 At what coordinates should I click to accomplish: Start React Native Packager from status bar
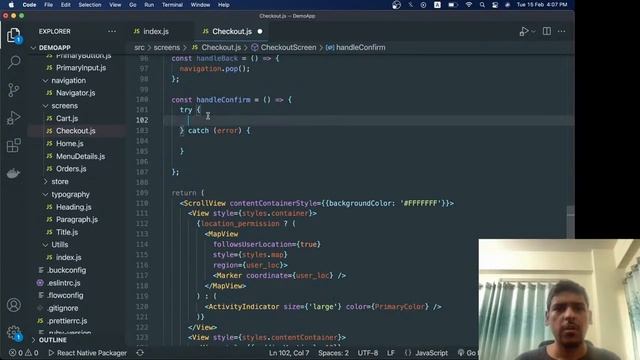pyautogui.click(x=88, y=353)
